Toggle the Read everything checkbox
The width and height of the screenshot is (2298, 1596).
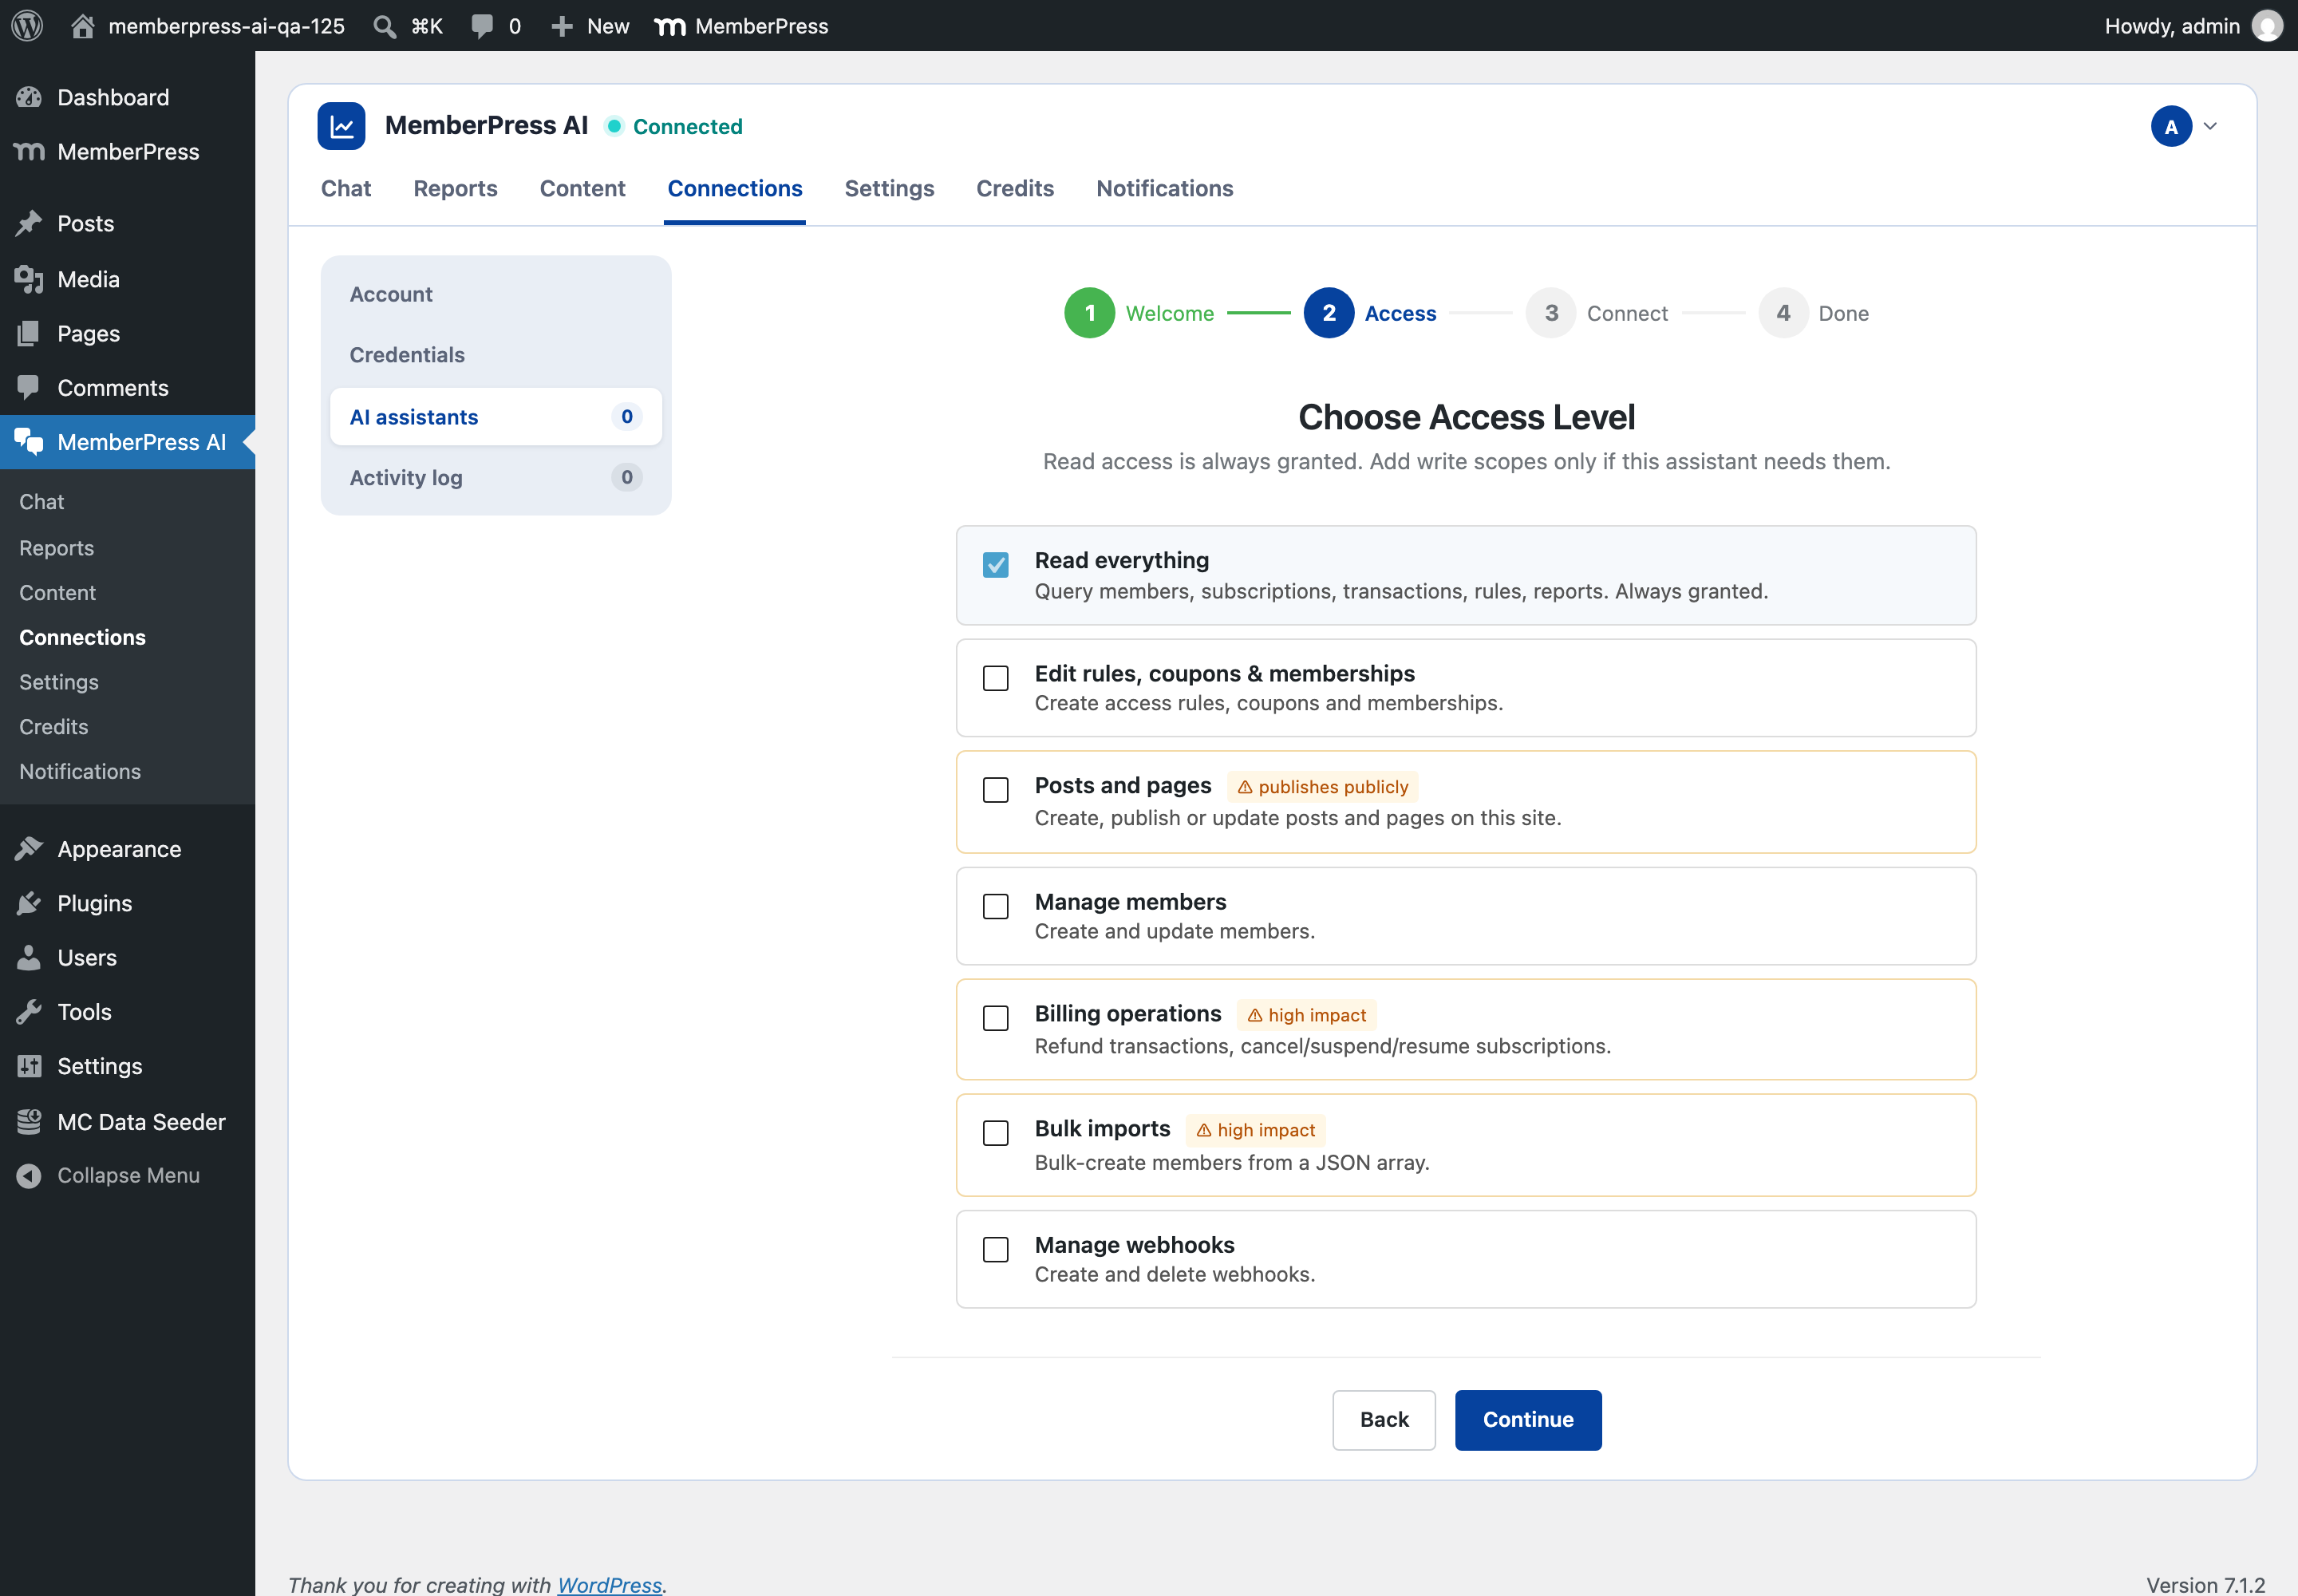[996, 565]
